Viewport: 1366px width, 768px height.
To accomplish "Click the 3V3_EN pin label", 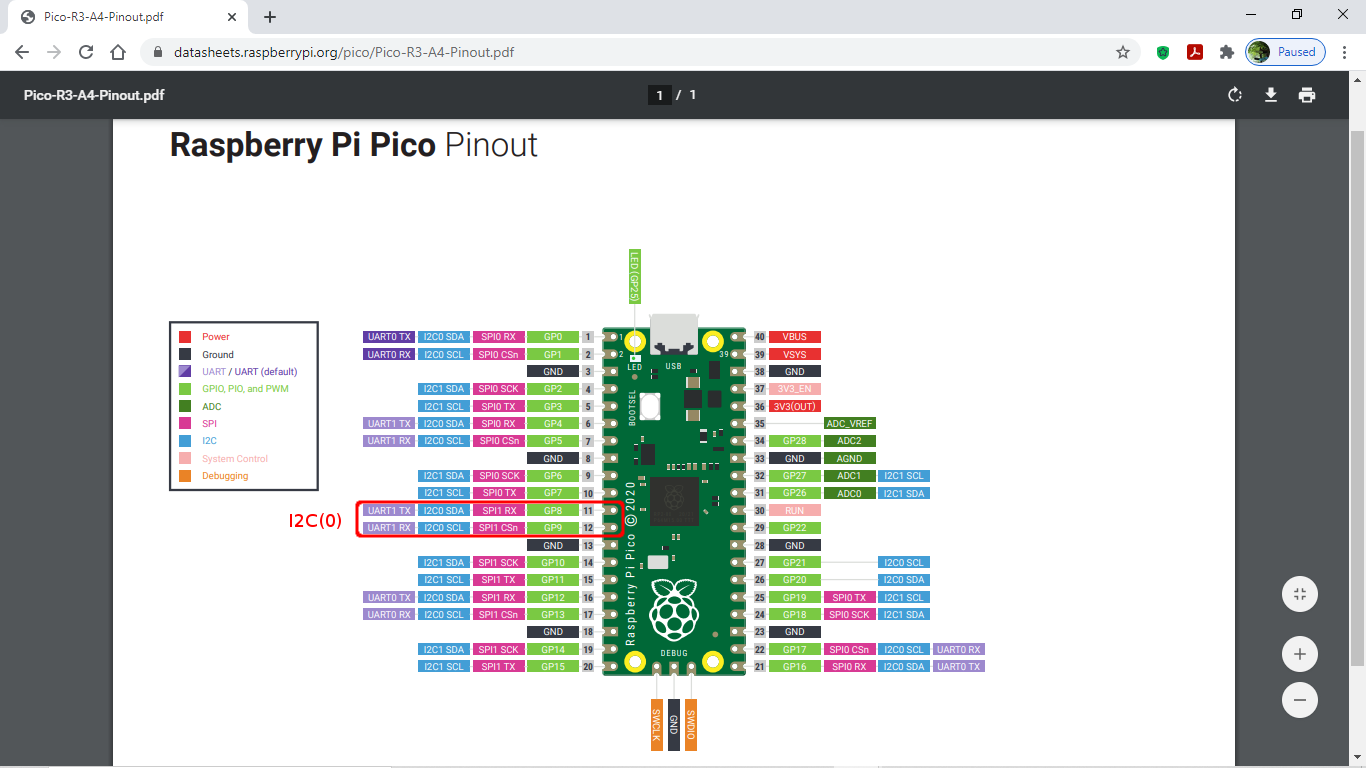I will click(x=795, y=389).
